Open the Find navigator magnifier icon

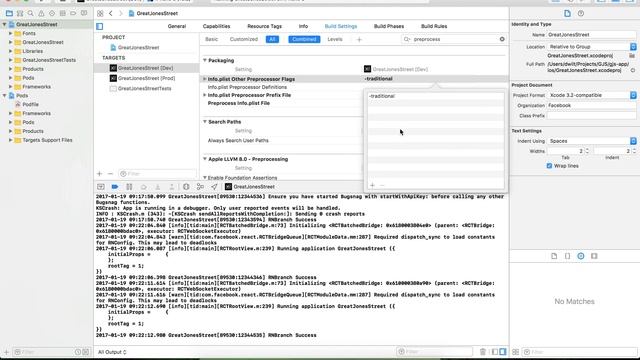[30, 13]
